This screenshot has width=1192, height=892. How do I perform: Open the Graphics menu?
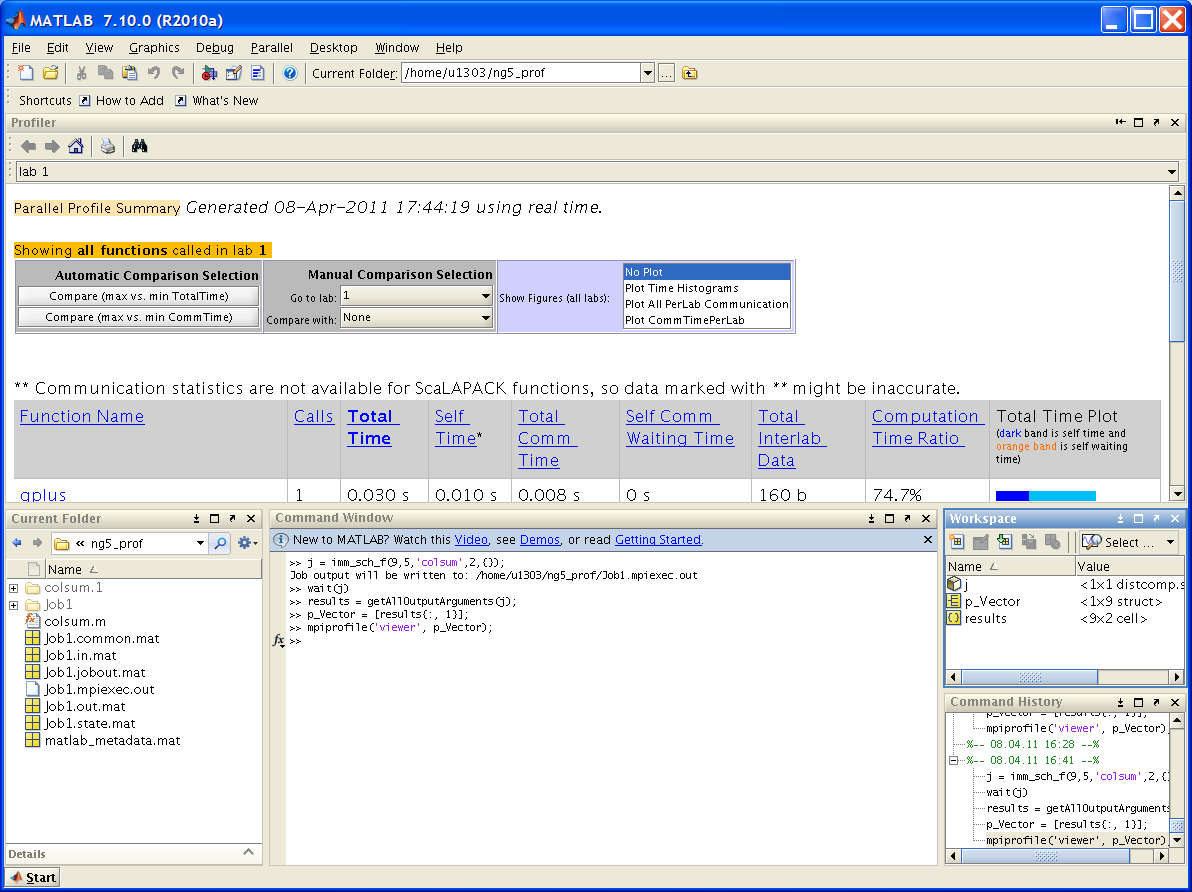154,47
